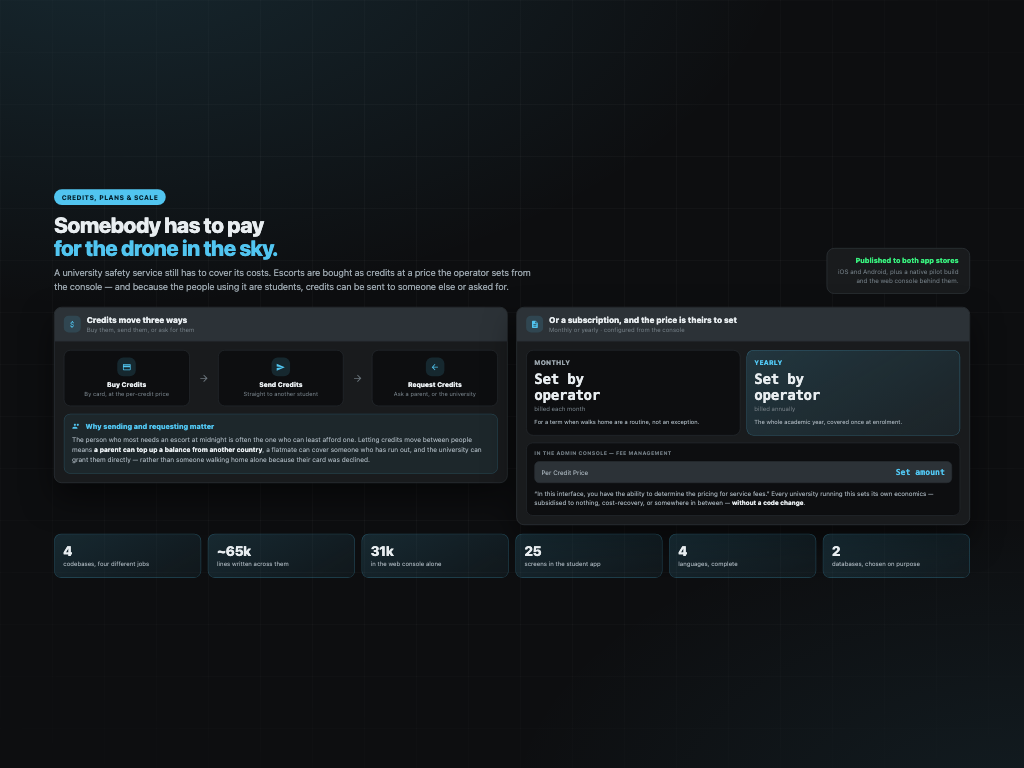Click the left arrow icon above Request Credits
Viewport: 1024px width, 768px height.
coord(434,367)
